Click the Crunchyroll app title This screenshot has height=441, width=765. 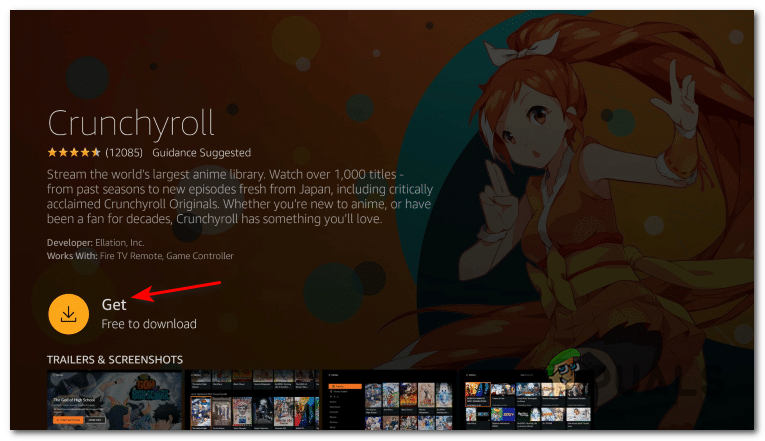(x=131, y=124)
